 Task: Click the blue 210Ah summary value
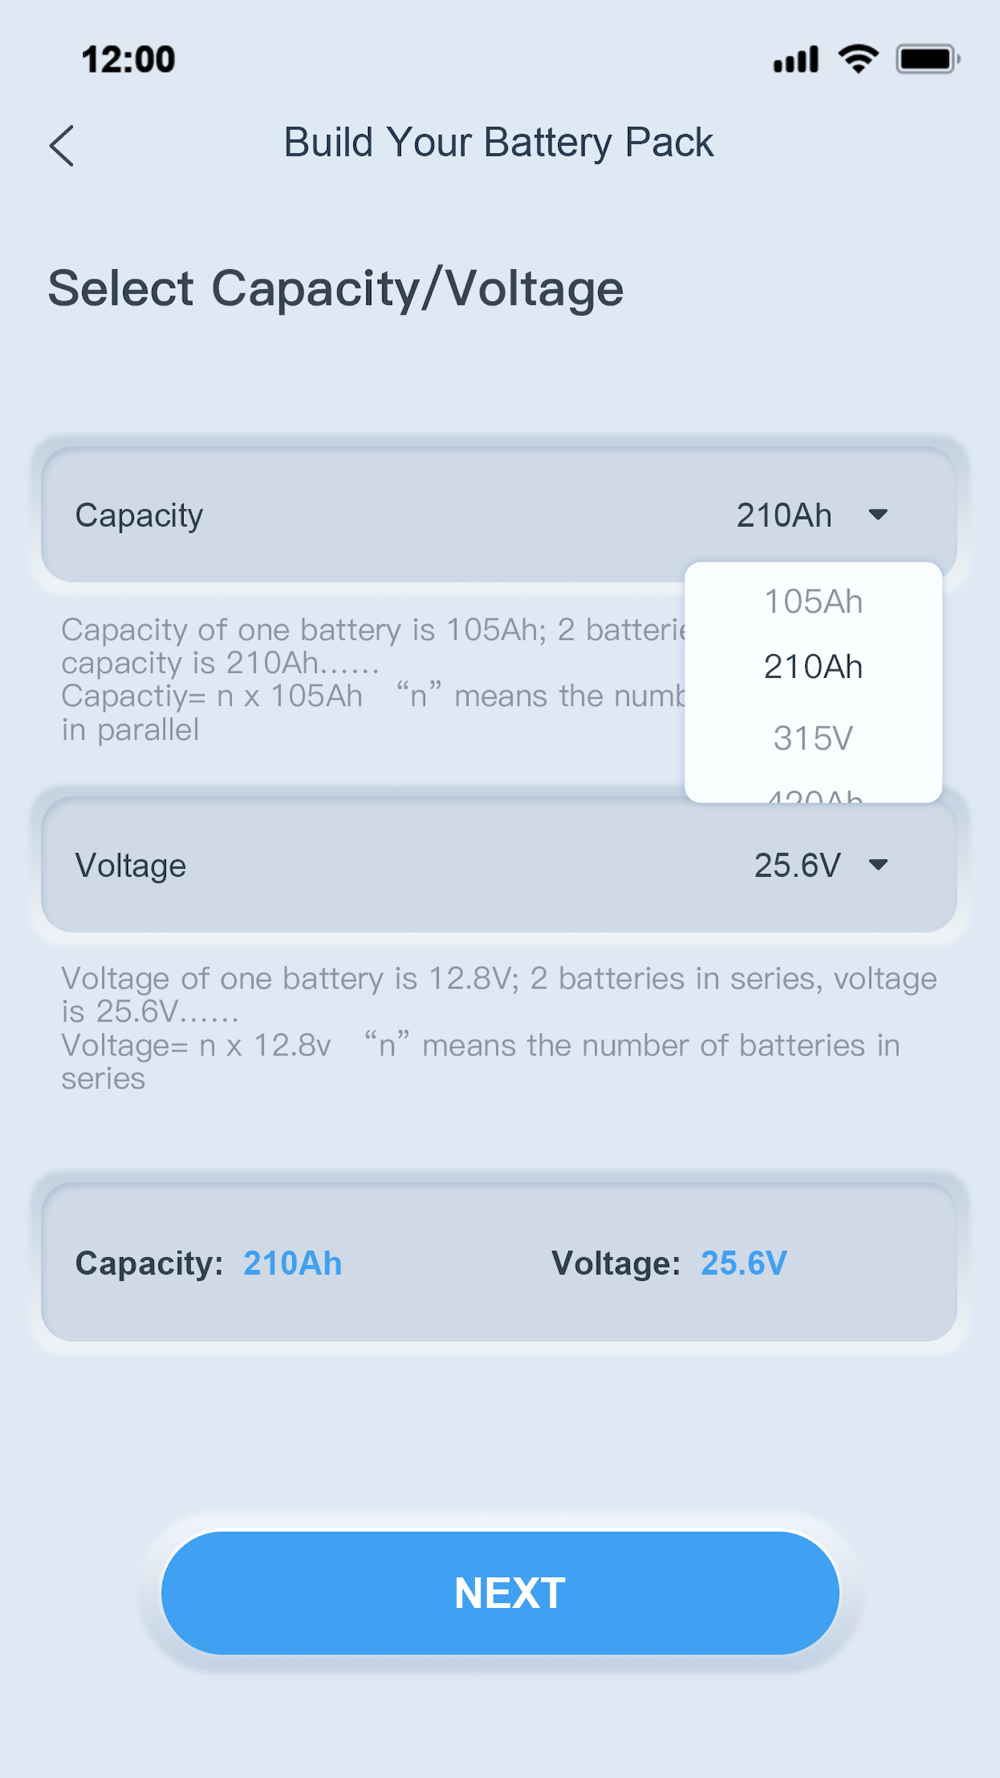pos(292,1263)
